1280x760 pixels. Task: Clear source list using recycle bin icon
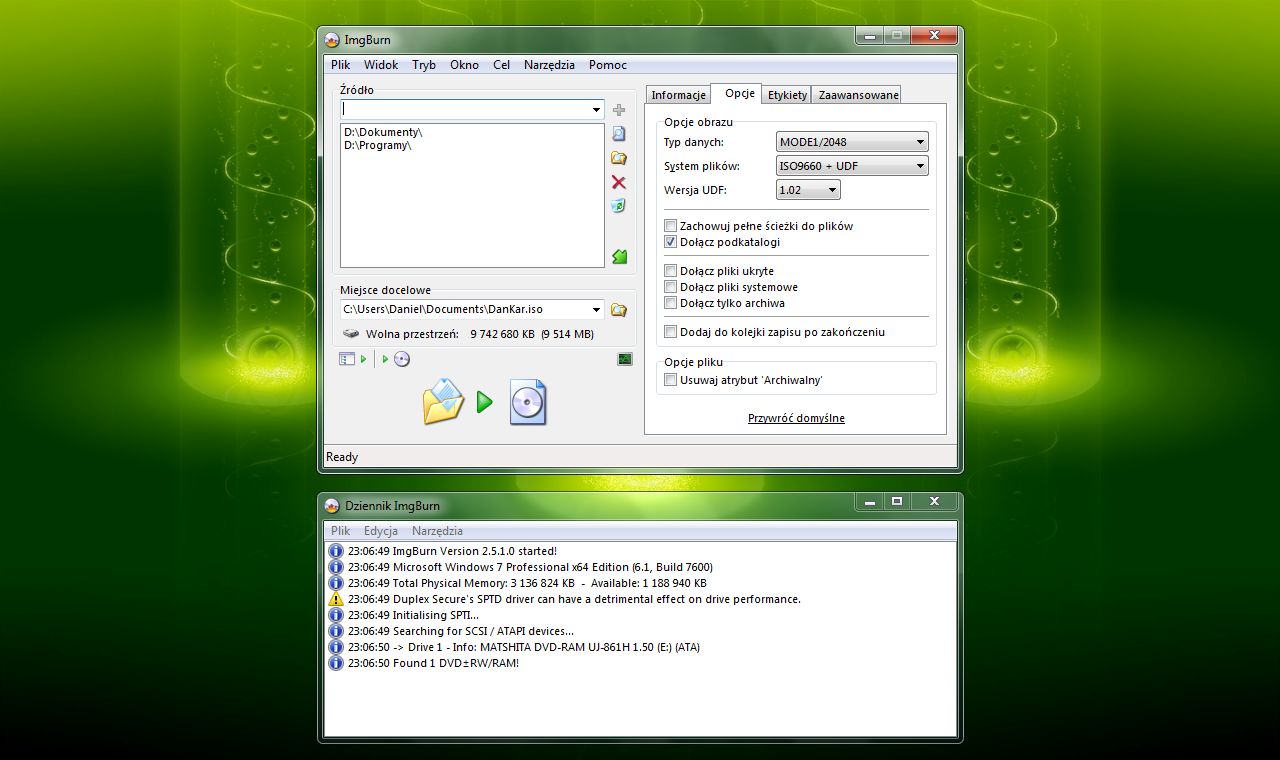[x=619, y=206]
